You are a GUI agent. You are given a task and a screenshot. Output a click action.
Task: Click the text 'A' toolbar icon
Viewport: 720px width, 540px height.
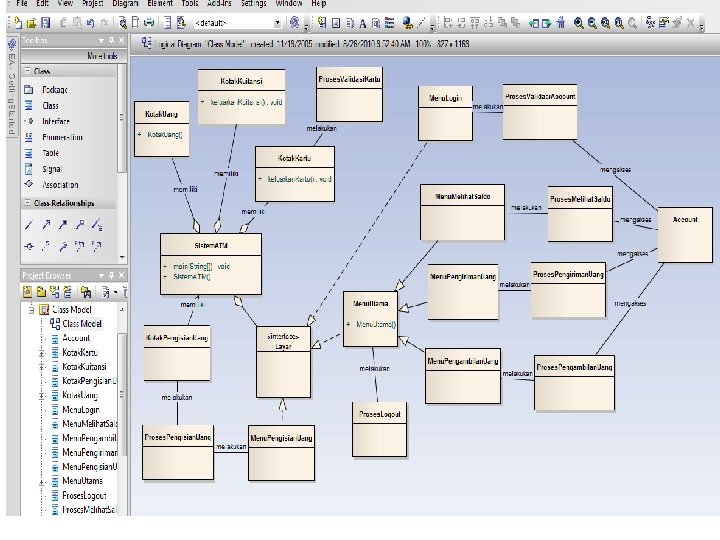[x=363, y=23]
